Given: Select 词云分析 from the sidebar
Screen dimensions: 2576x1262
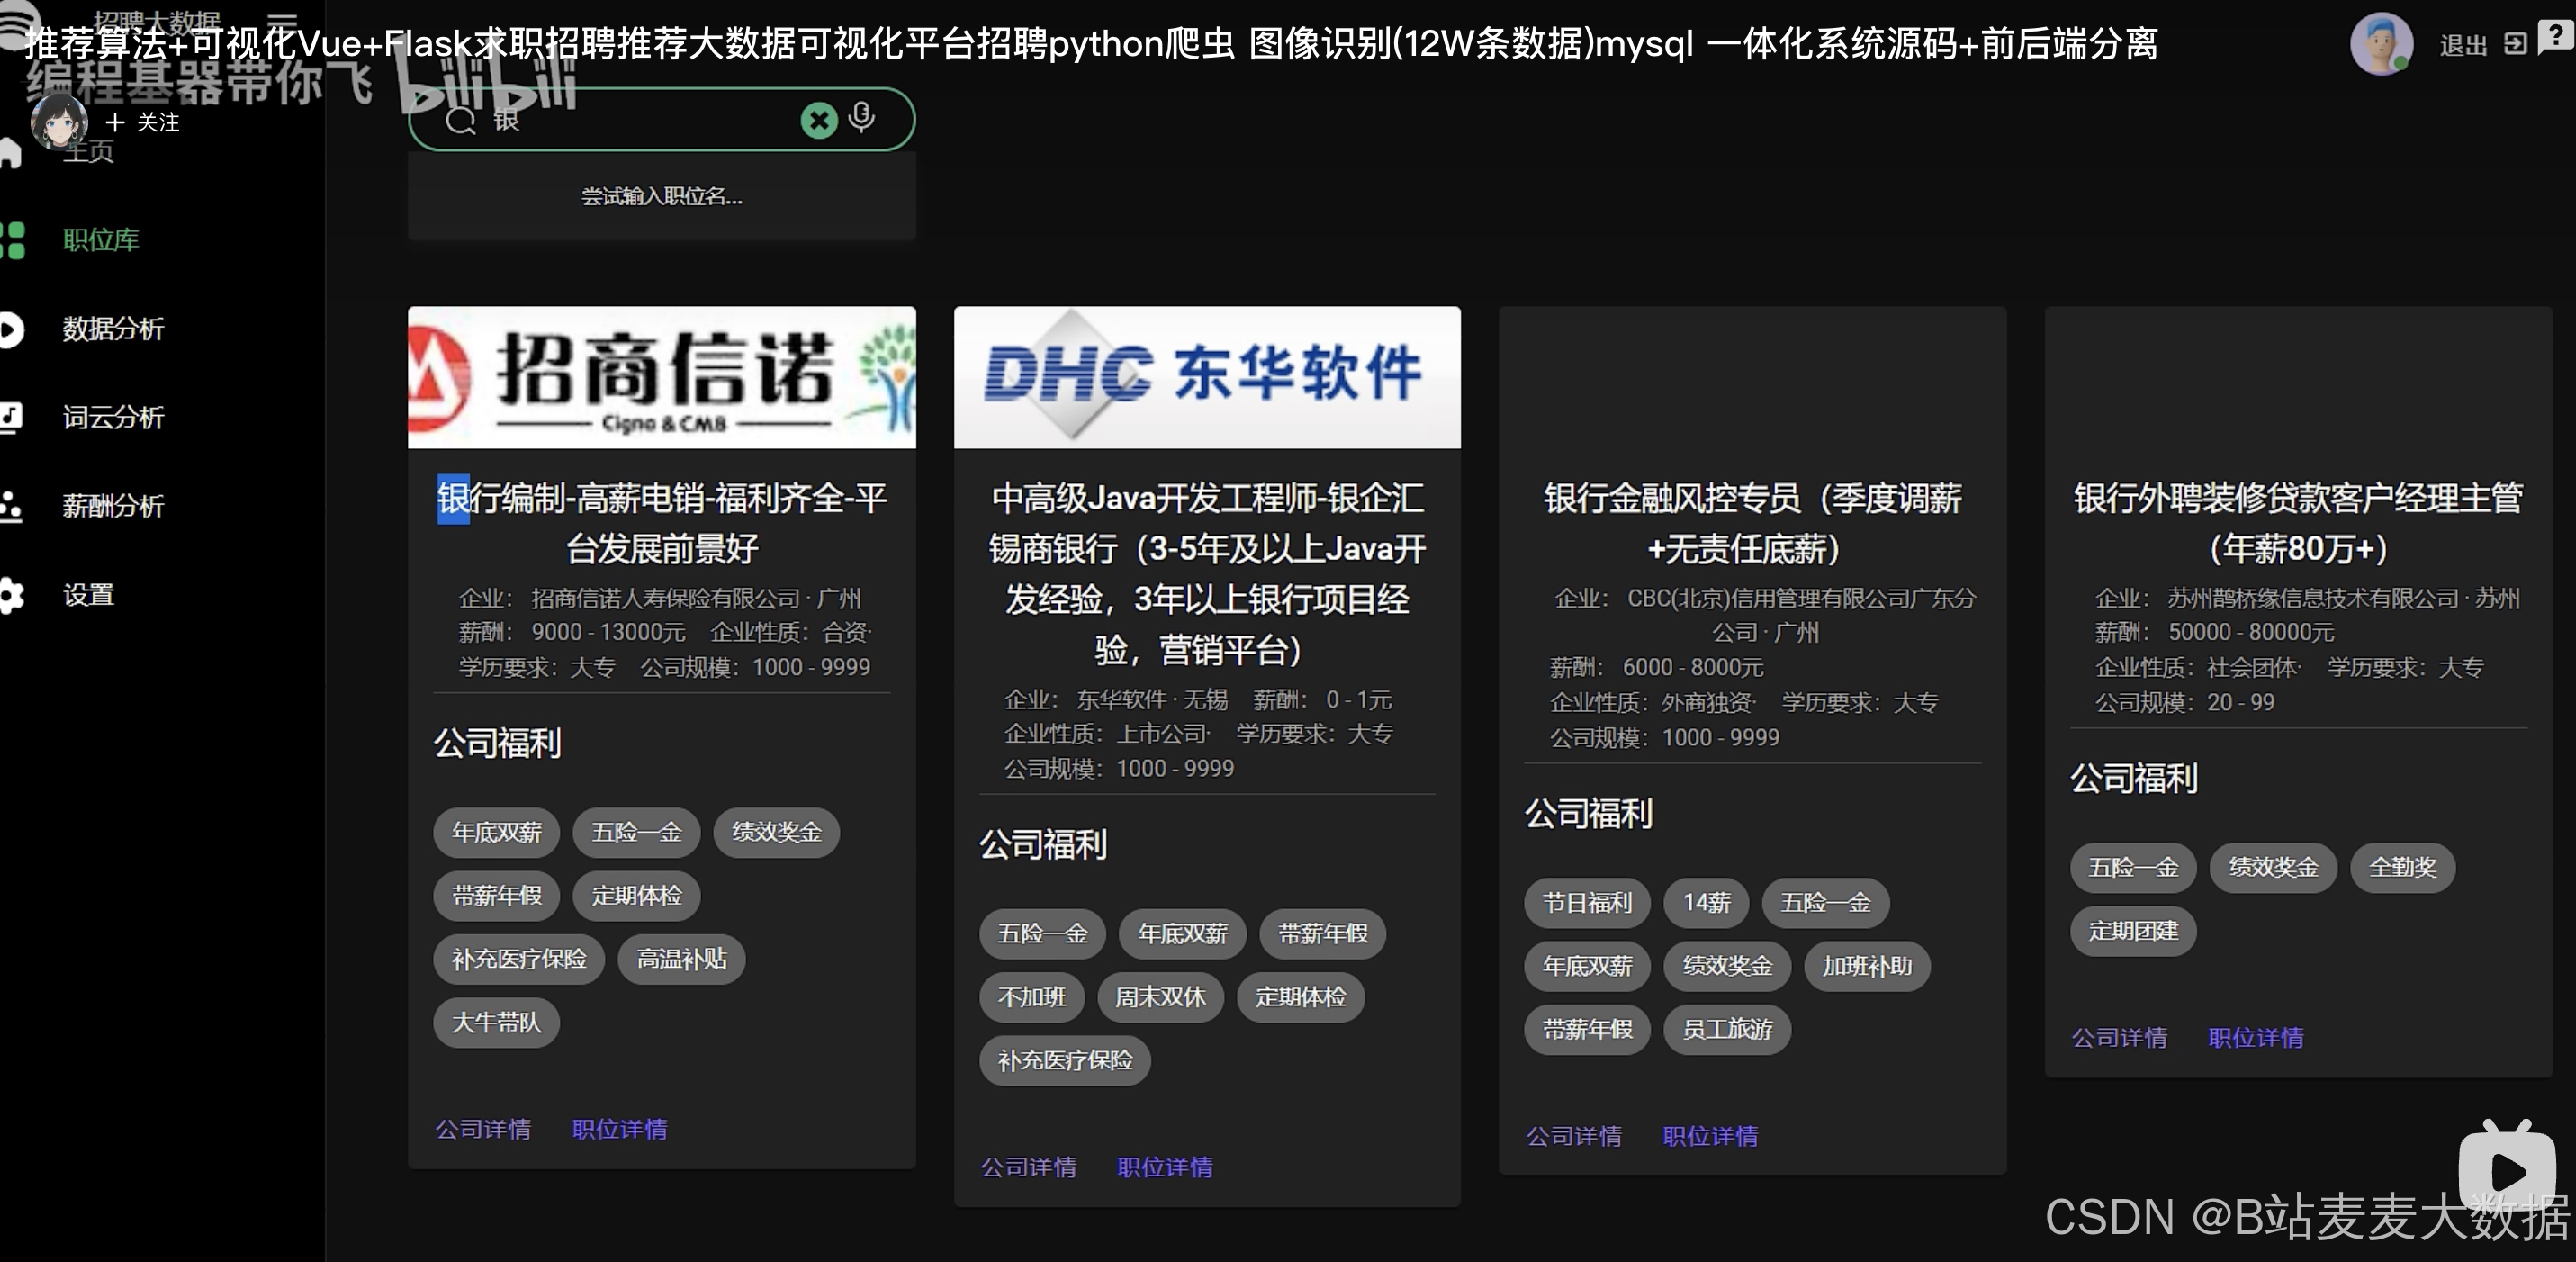Looking at the screenshot, I should point(113,417).
